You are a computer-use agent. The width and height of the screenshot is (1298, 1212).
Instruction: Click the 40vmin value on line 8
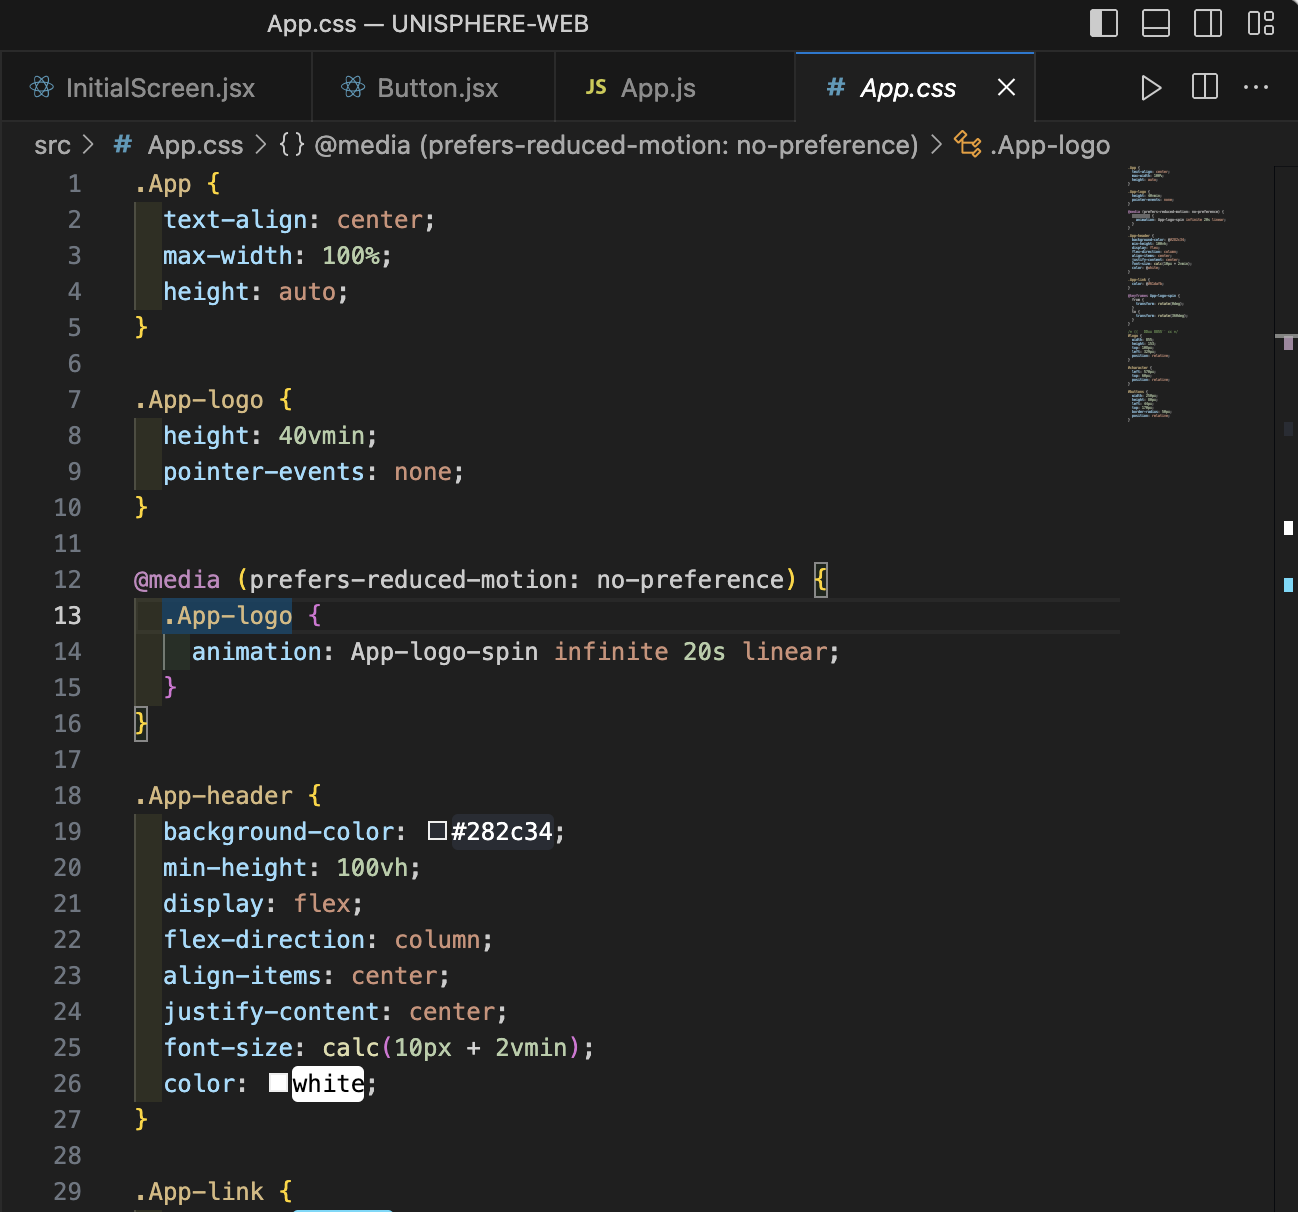point(321,436)
